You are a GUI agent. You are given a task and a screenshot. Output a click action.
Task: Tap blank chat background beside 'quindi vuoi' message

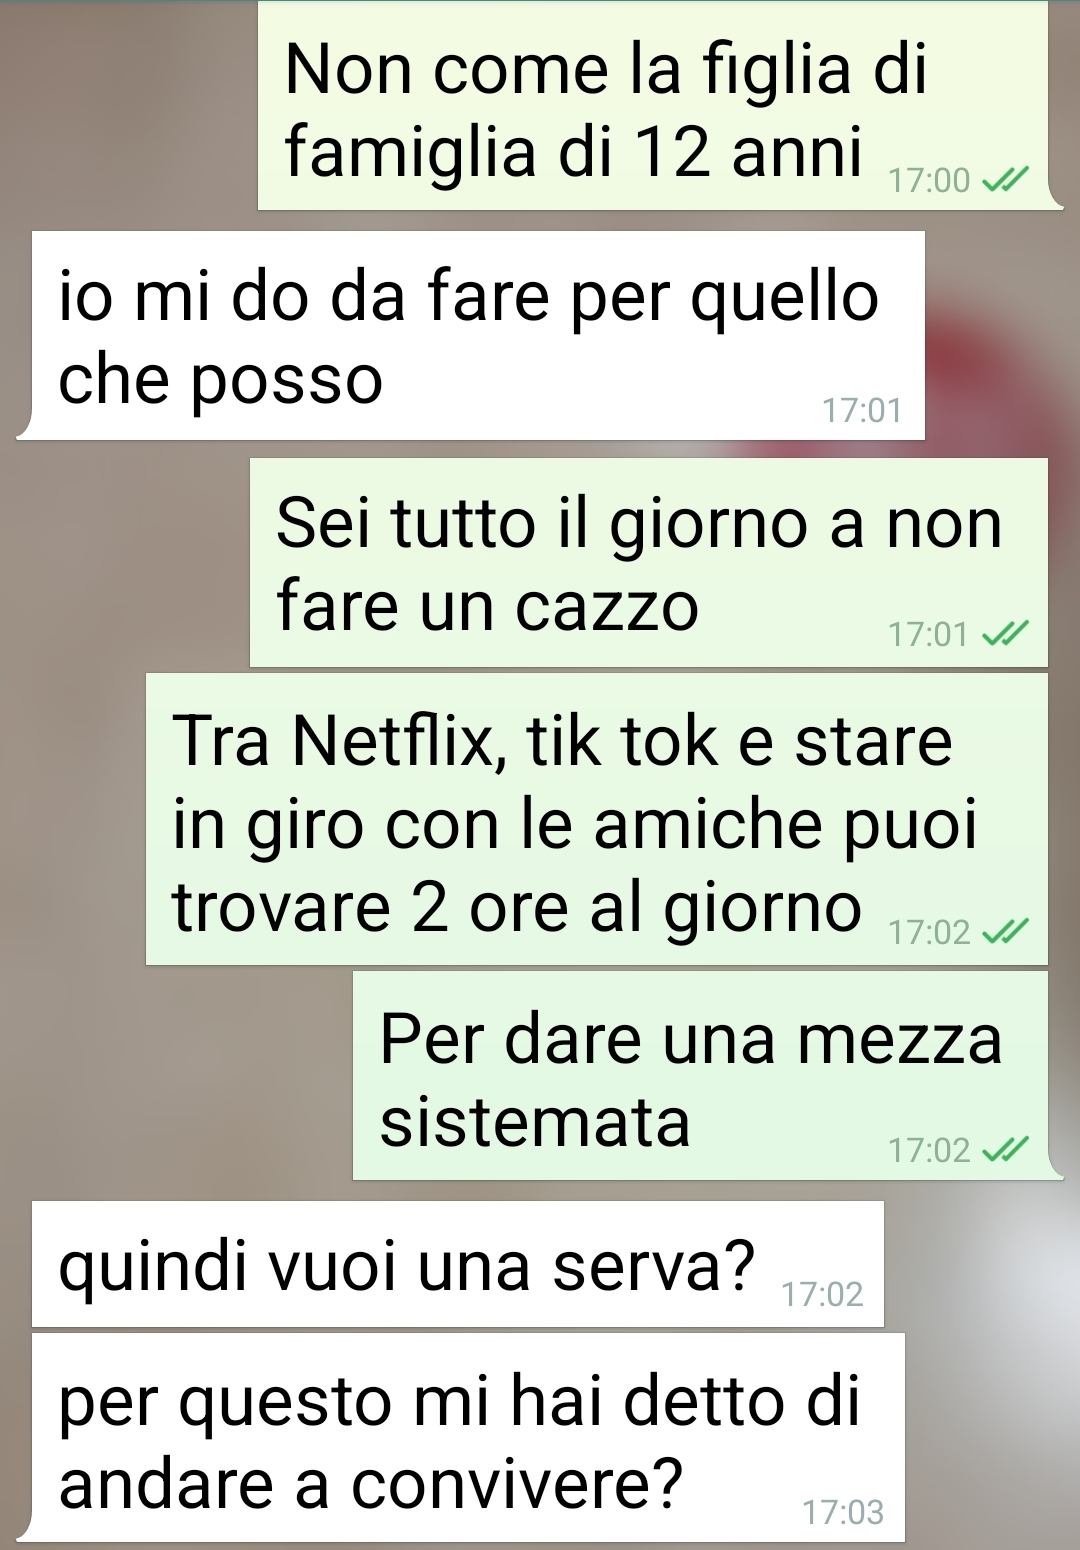tap(980, 1264)
